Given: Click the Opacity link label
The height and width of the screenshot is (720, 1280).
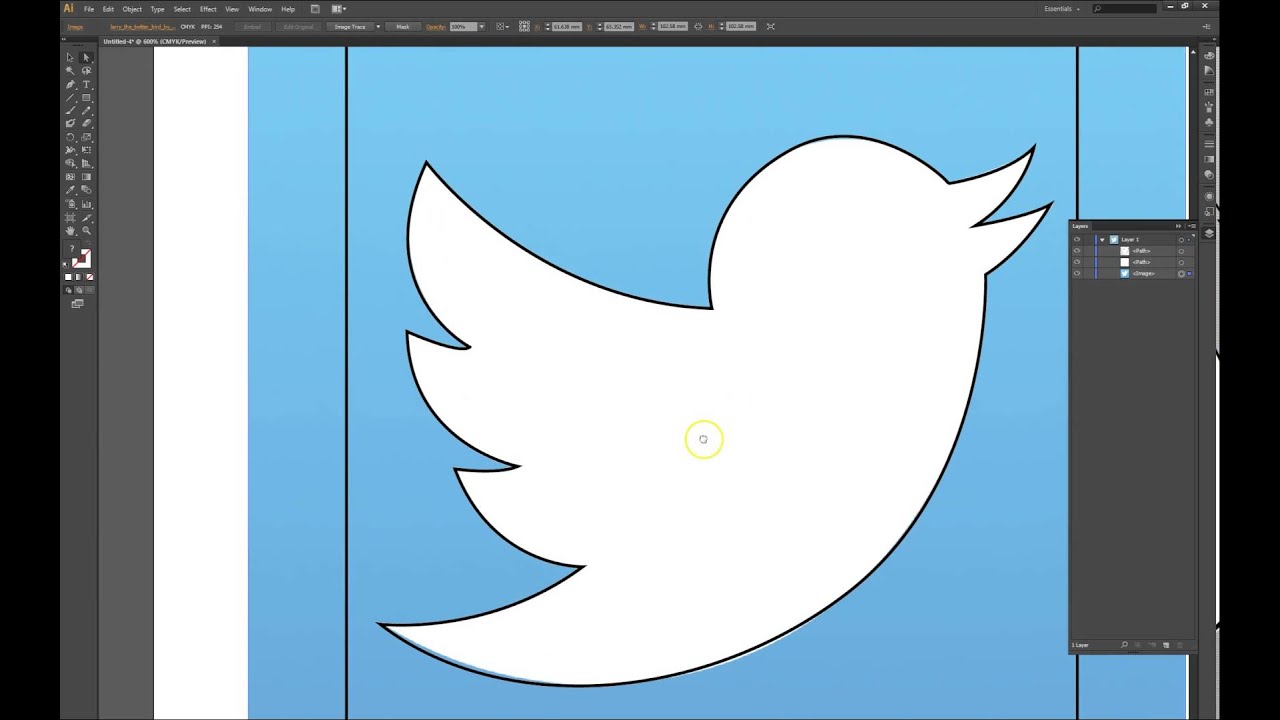Looking at the screenshot, I should pyautogui.click(x=435, y=26).
